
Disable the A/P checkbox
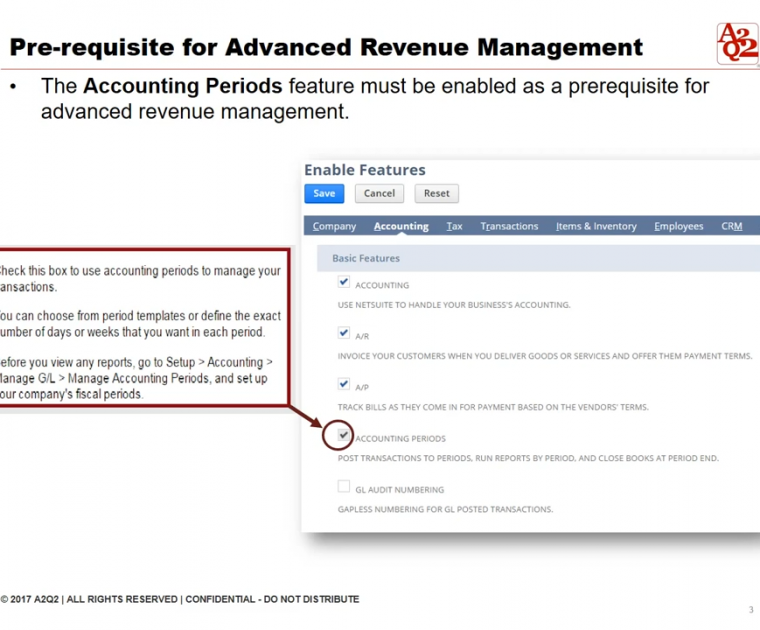[344, 385]
